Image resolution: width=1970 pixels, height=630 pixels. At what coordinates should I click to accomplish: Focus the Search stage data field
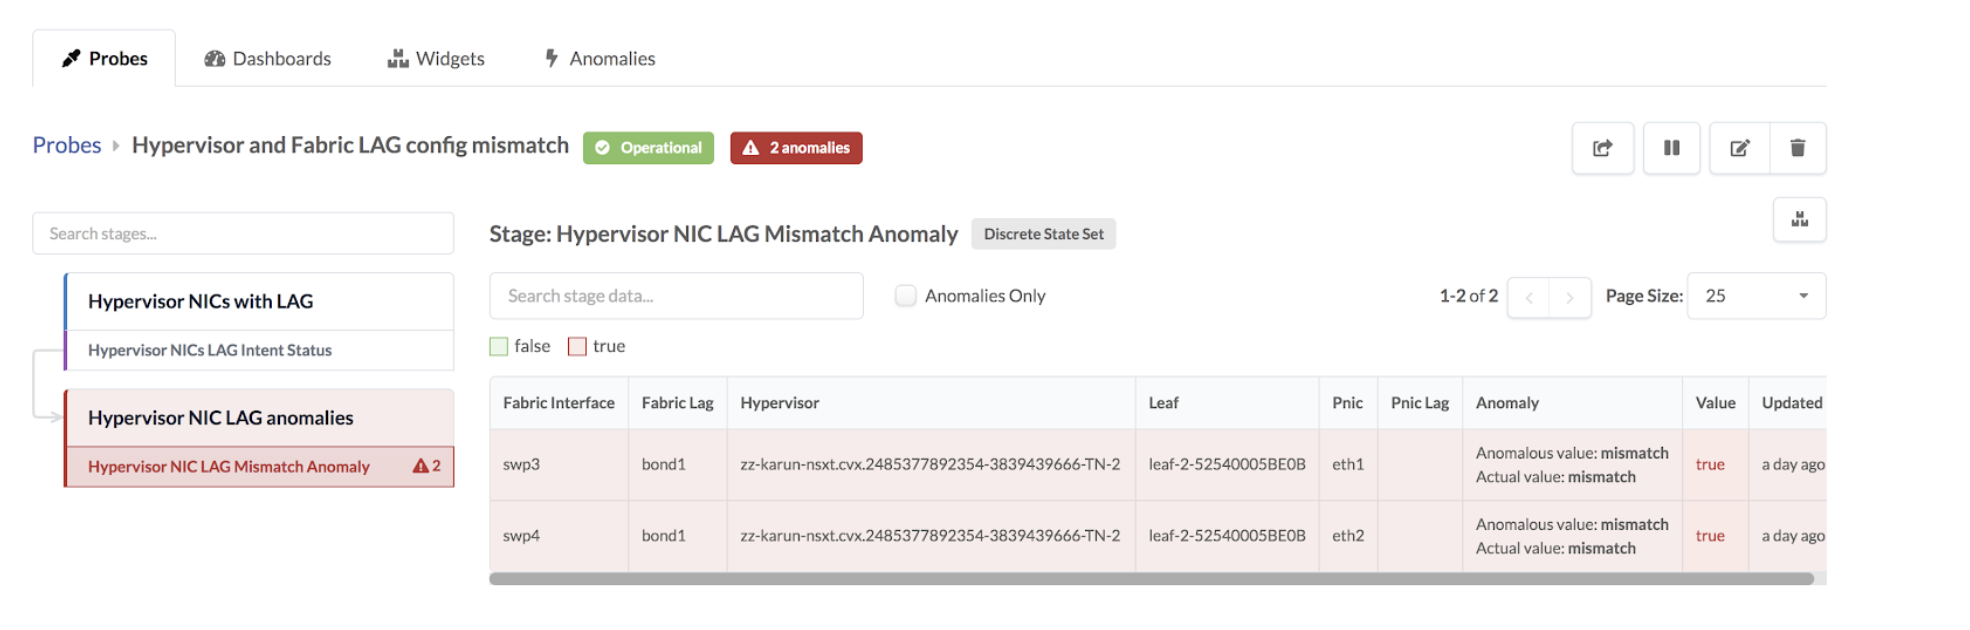(676, 296)
